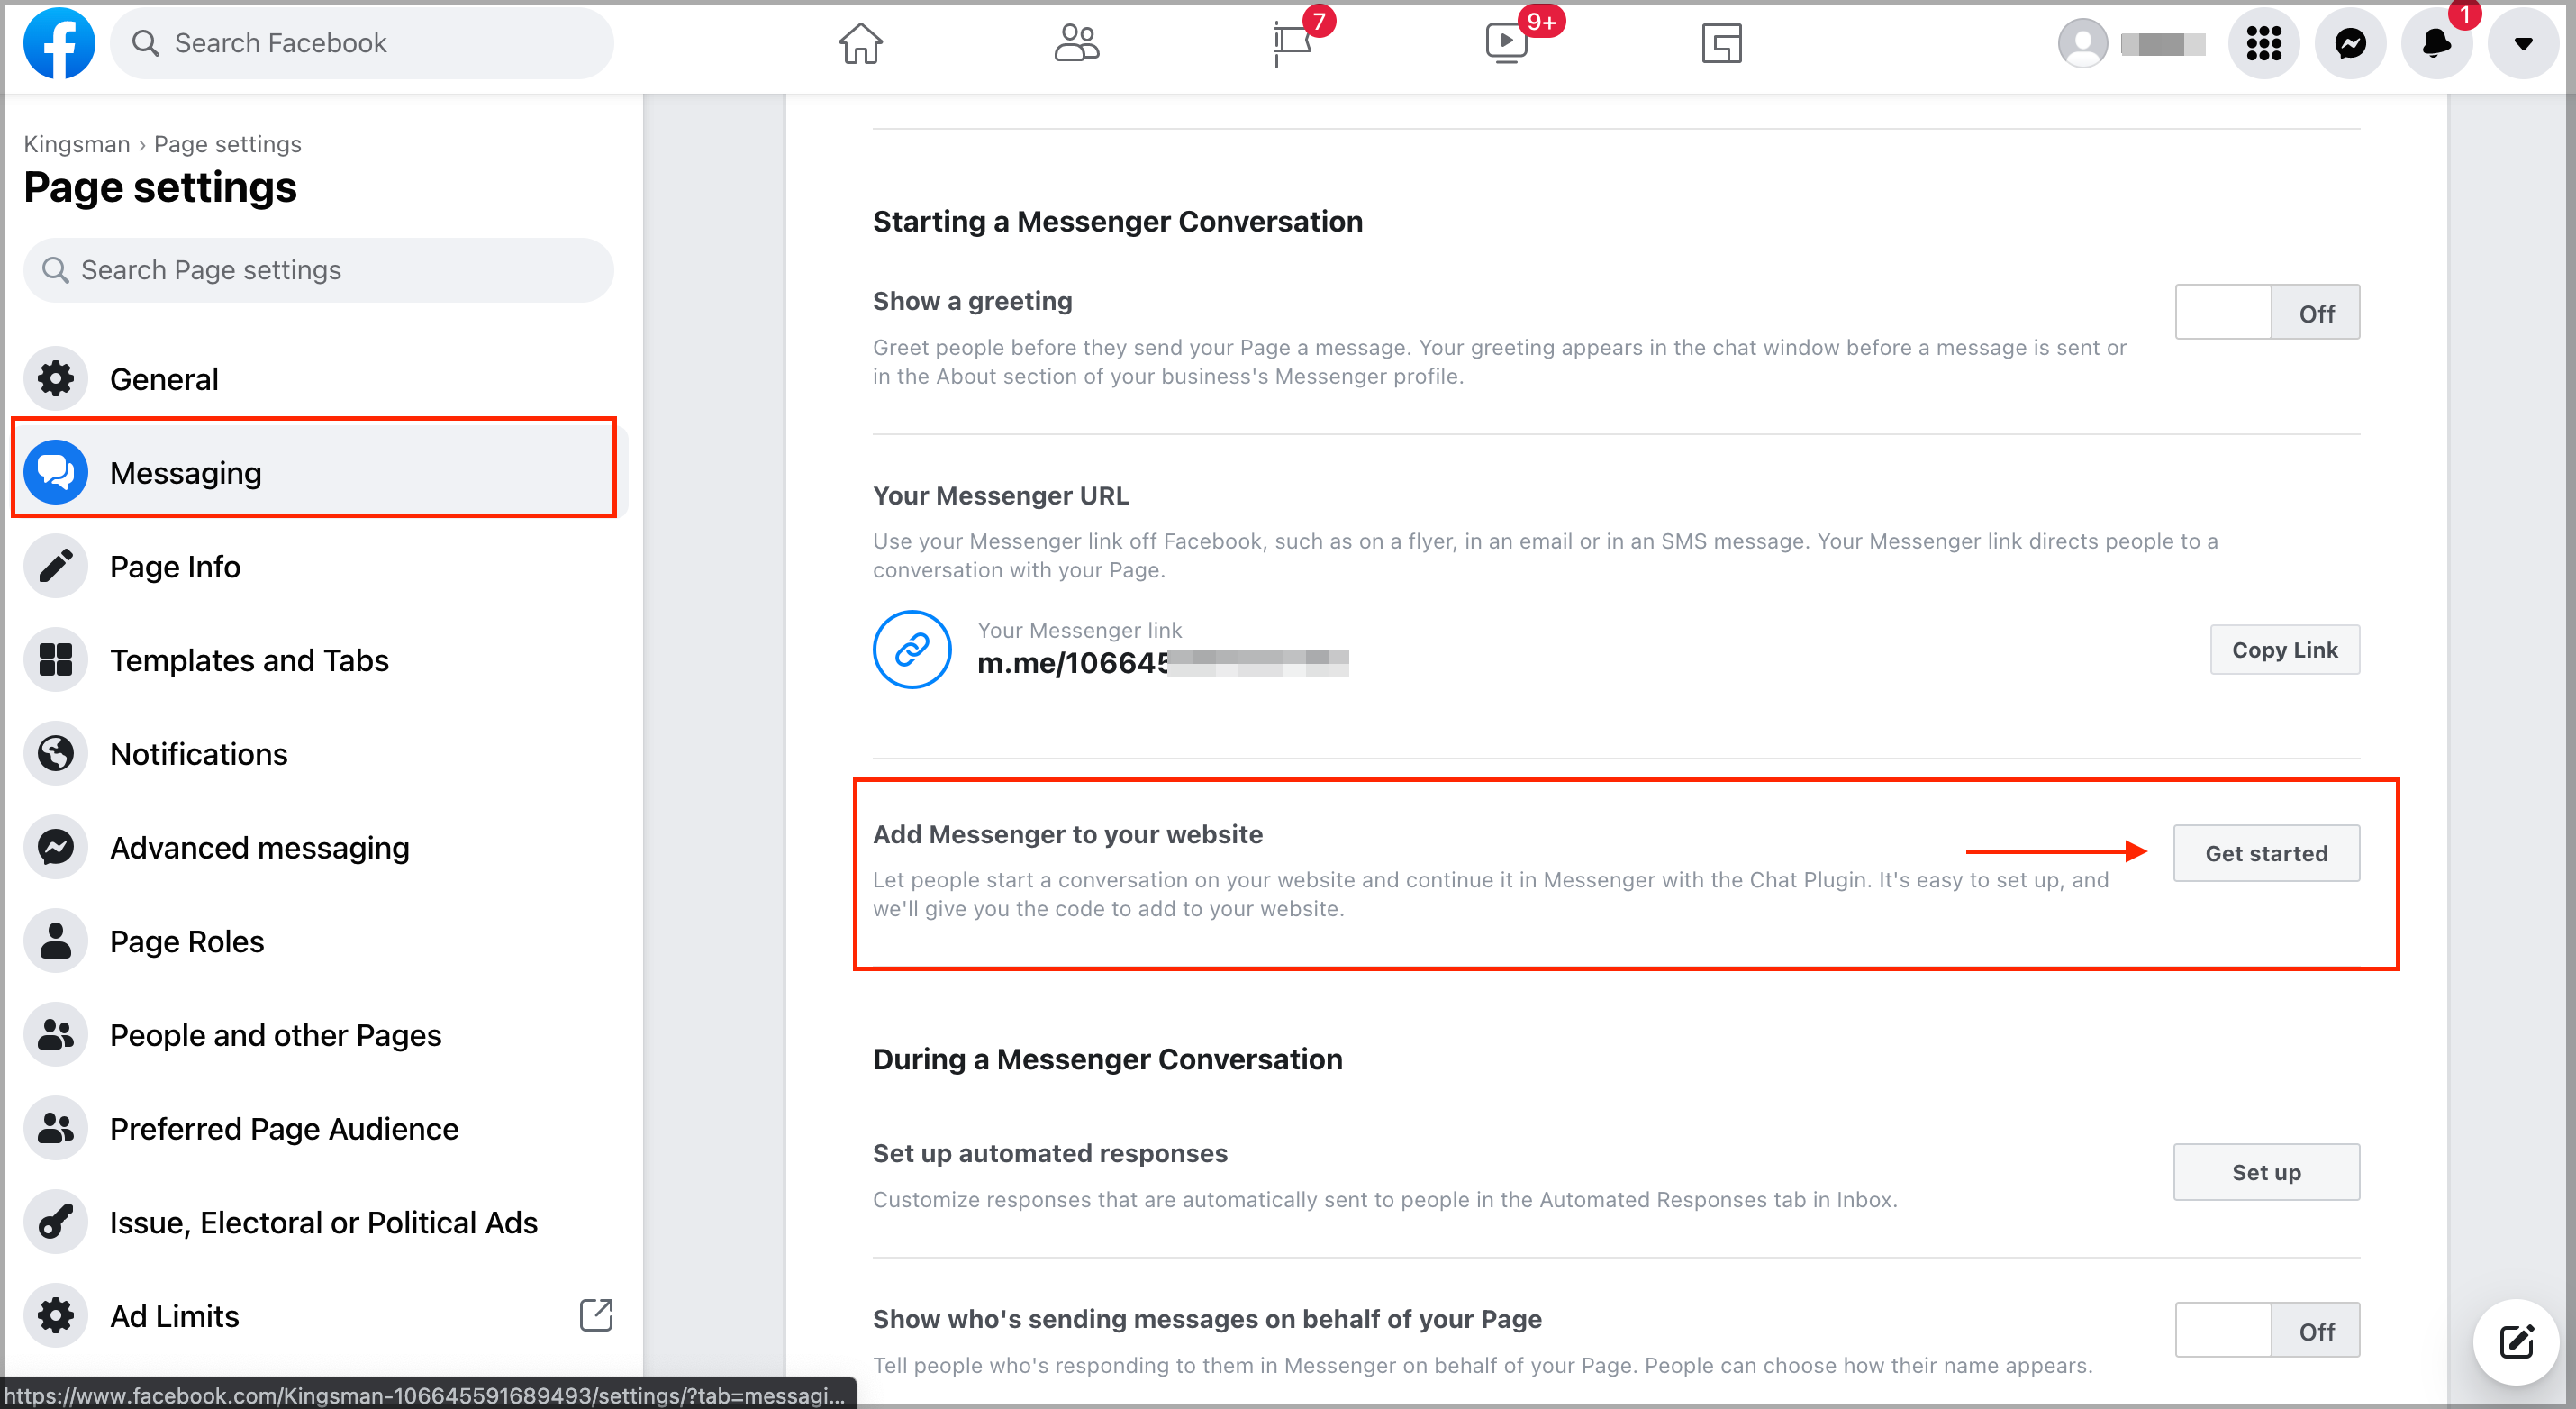Click the Page settings breadcrumb
This screenshot has width=2576, height=1409.
click(228, 144)
